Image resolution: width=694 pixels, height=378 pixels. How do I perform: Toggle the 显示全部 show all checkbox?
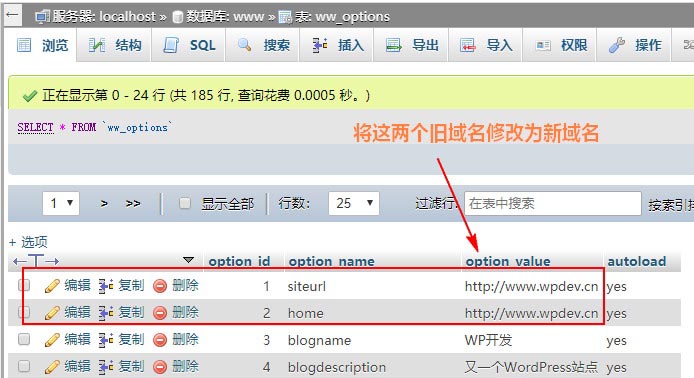tap(185, 203)
